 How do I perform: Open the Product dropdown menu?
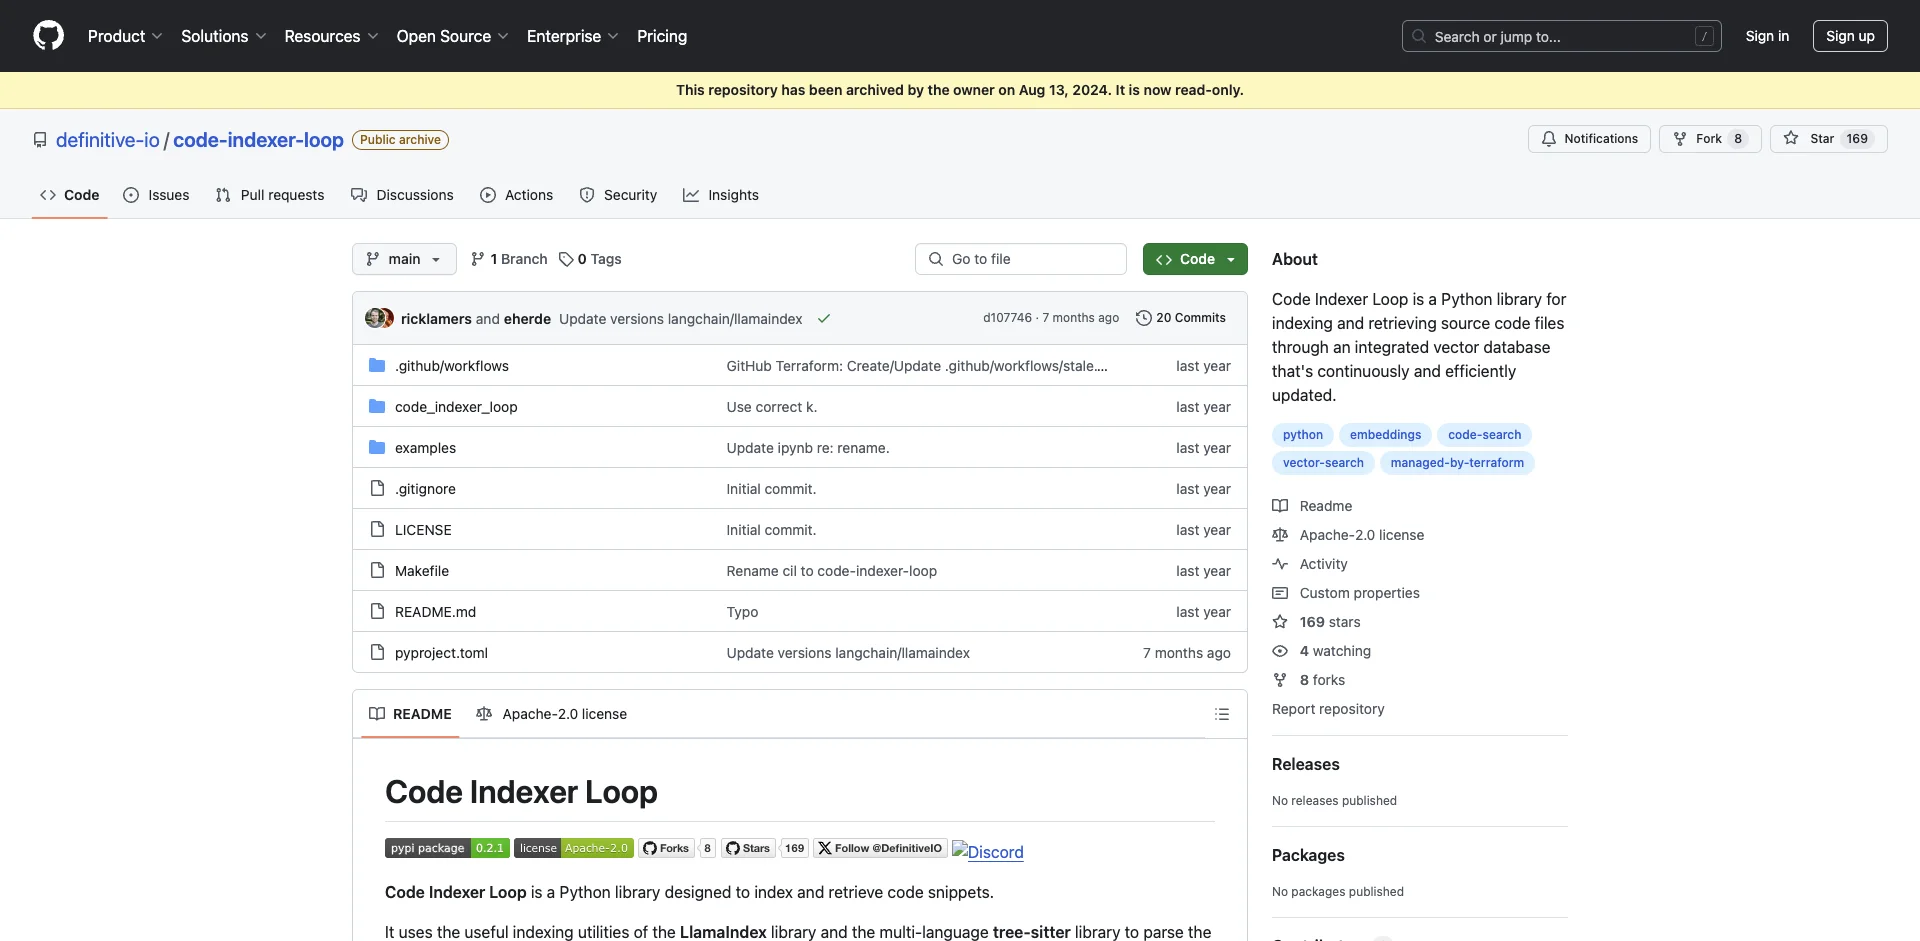pos(125,36)
